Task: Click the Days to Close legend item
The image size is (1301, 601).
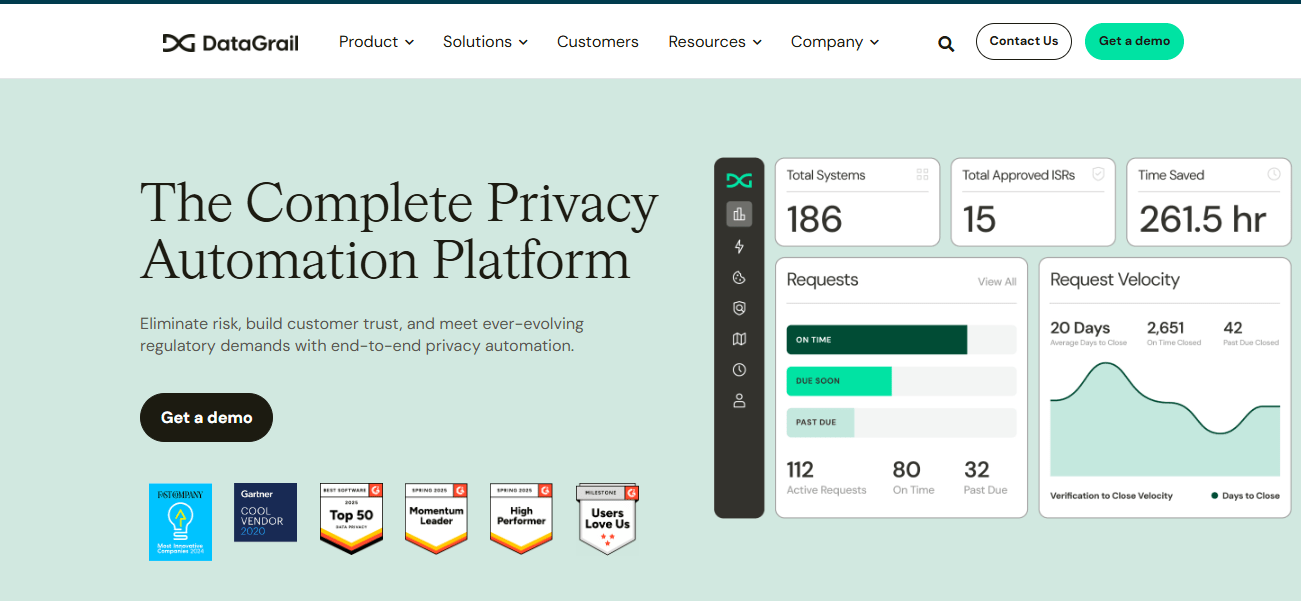Action: click(x=1245, y=496)
